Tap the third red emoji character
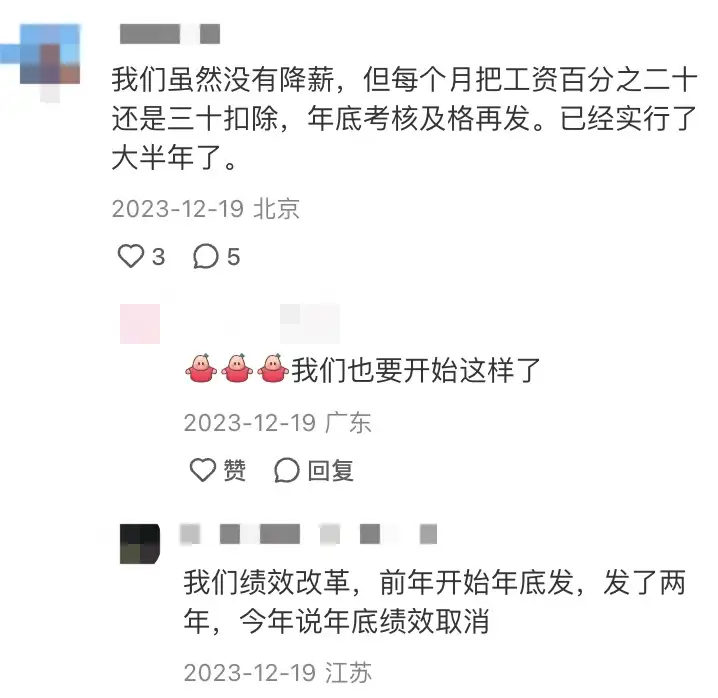 [x=273, y=368]
